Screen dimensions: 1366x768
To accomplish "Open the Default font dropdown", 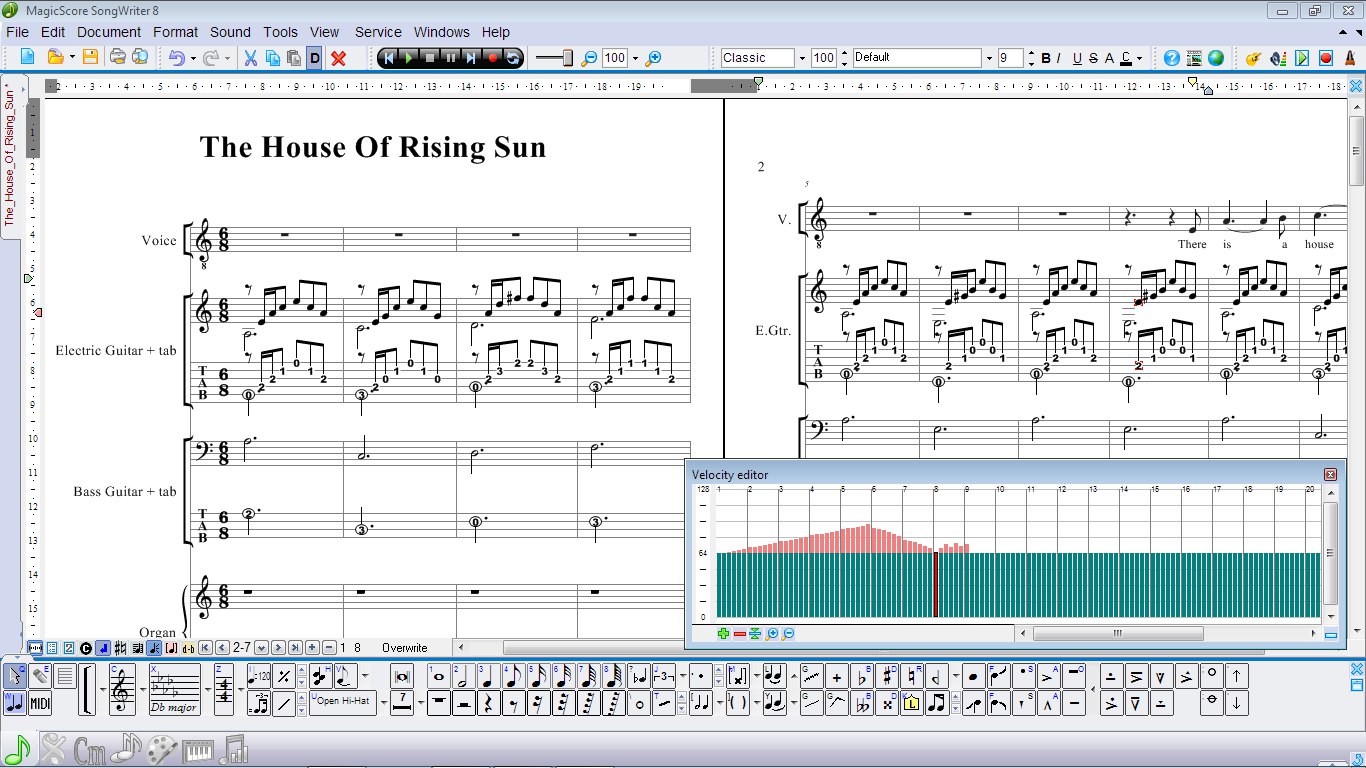I will coord(988,58).
